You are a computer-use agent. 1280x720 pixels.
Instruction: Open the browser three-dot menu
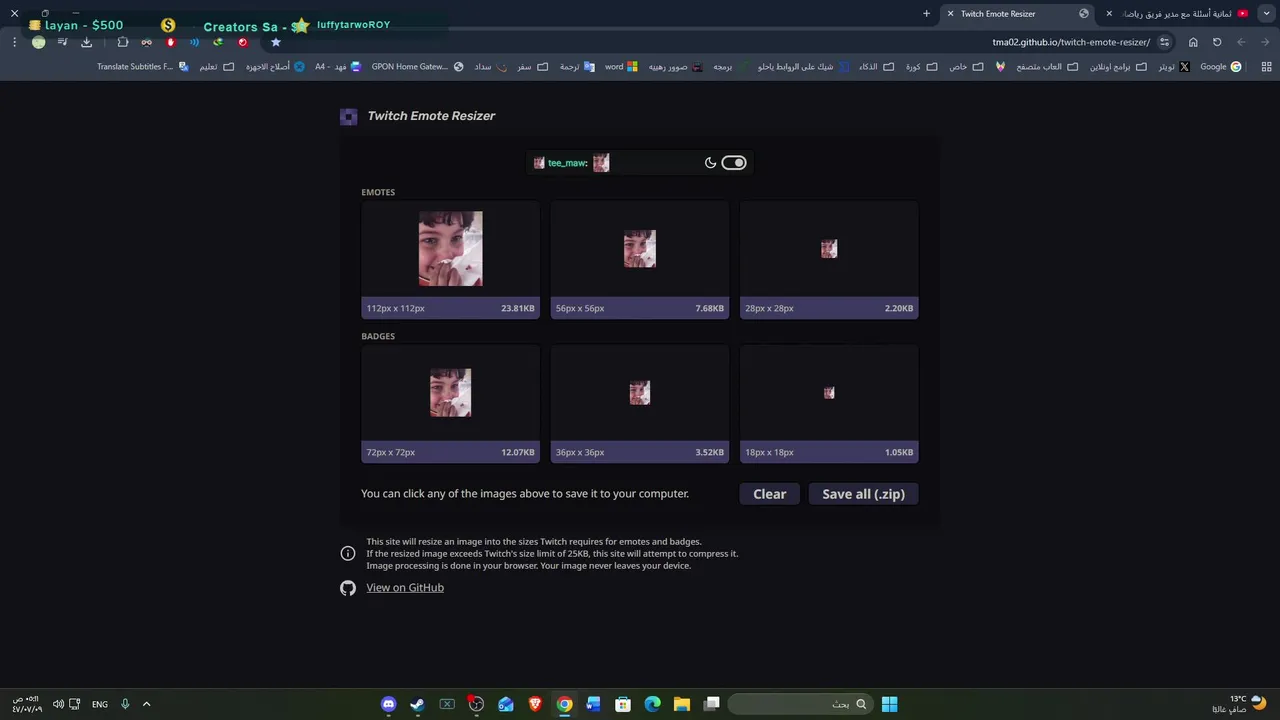(x=14, y=42)
